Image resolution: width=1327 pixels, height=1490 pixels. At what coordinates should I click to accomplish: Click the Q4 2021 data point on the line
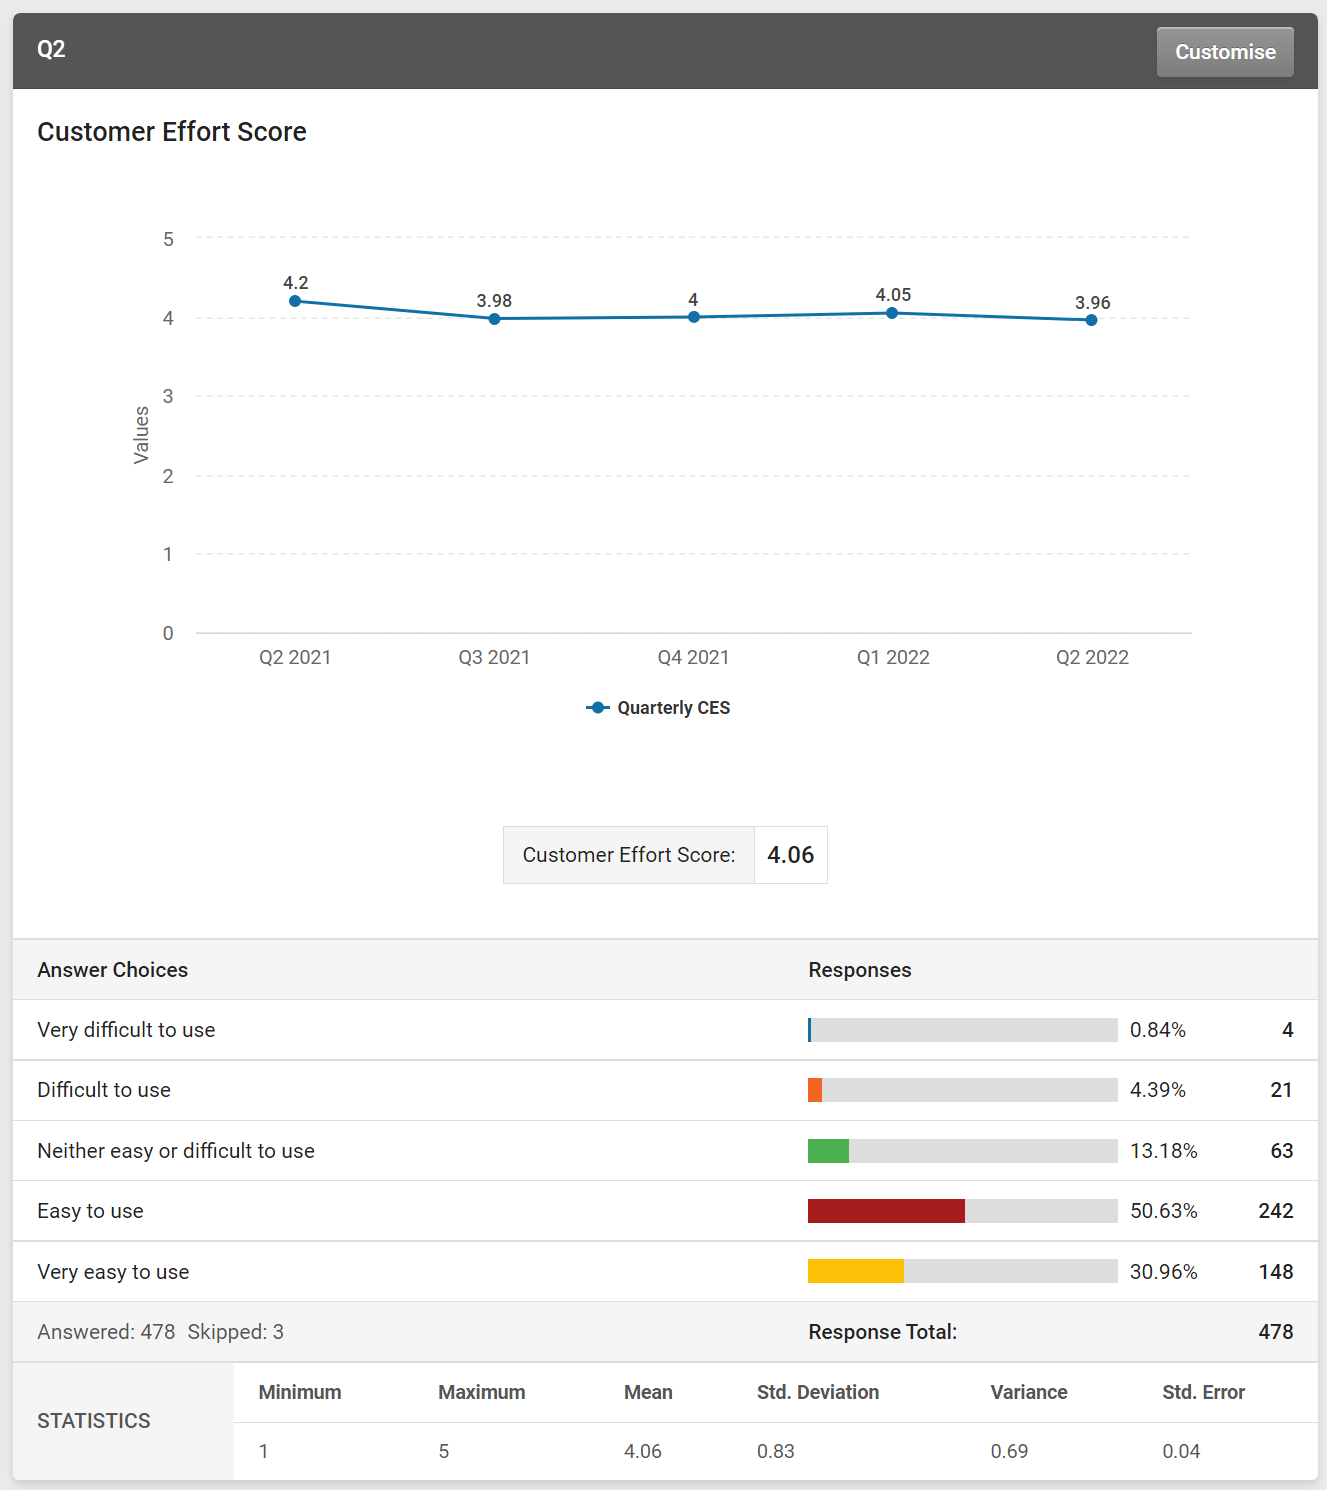pos(693,317)
